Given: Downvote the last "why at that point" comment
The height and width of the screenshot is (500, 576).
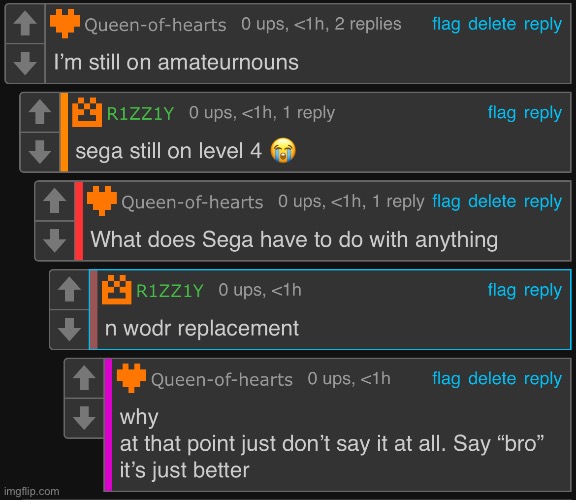Looking at the screenshot, I should point(84,418).
